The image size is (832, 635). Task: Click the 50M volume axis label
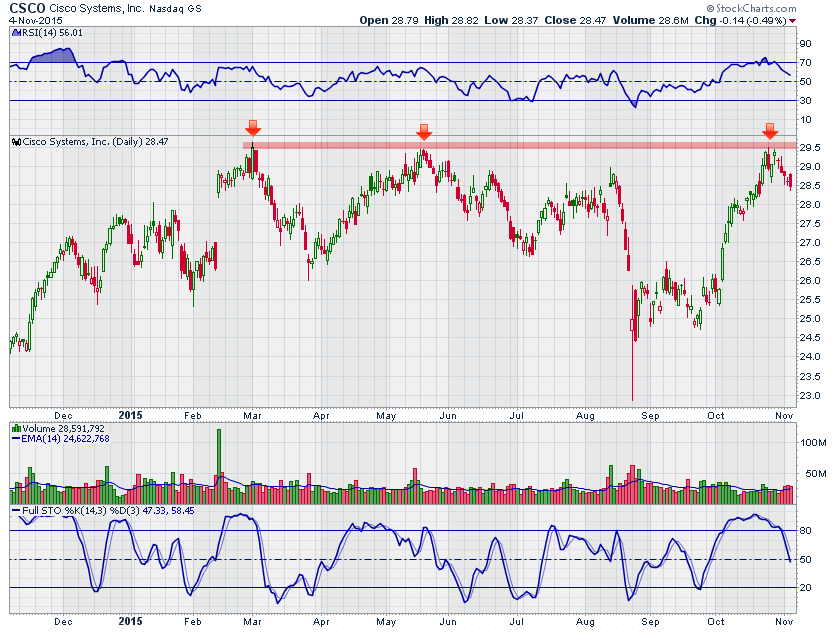(x=816, y=473)
